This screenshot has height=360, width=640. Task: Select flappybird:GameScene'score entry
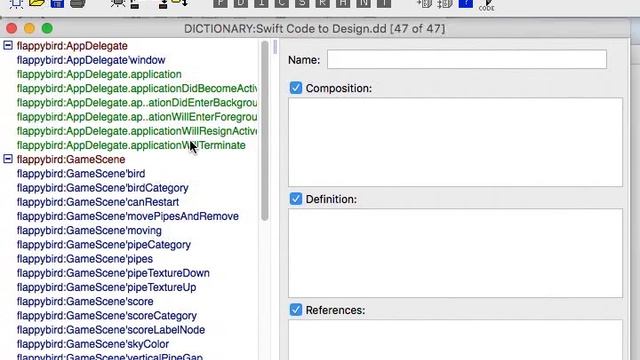pyautogui.click(x=85, y=302)
